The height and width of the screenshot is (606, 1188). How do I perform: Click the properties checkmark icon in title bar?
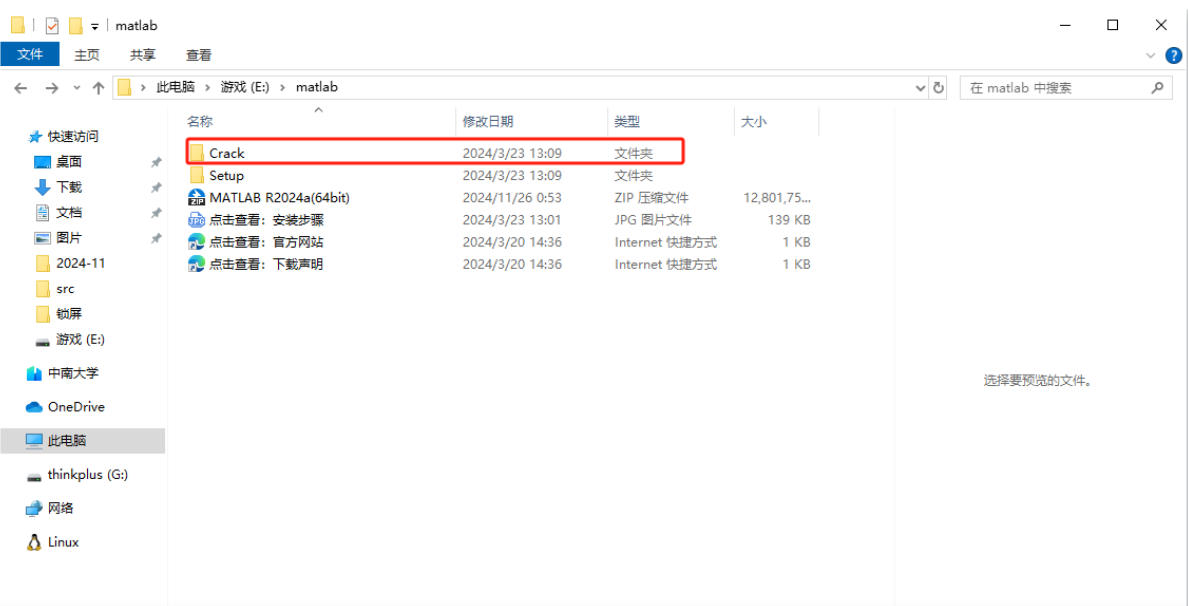click(x=52, y=26)
